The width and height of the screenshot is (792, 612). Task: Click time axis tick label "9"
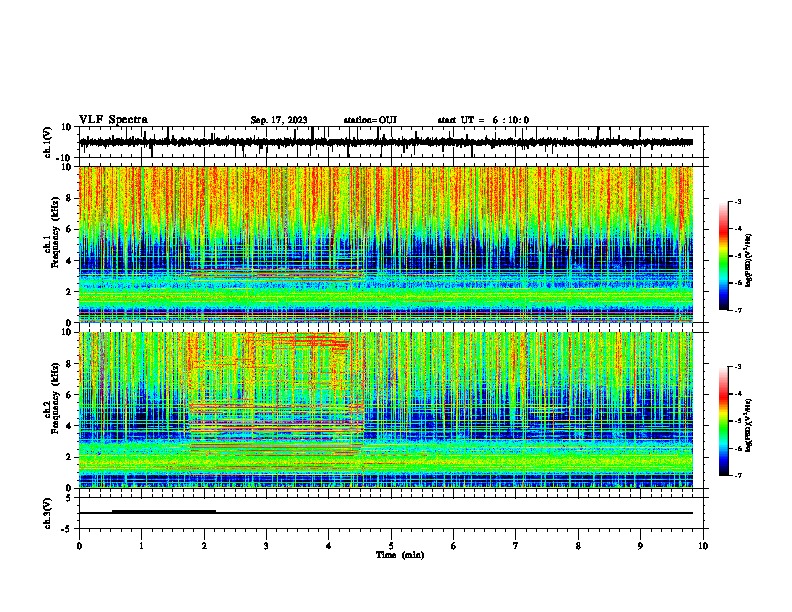pos(640,546)
